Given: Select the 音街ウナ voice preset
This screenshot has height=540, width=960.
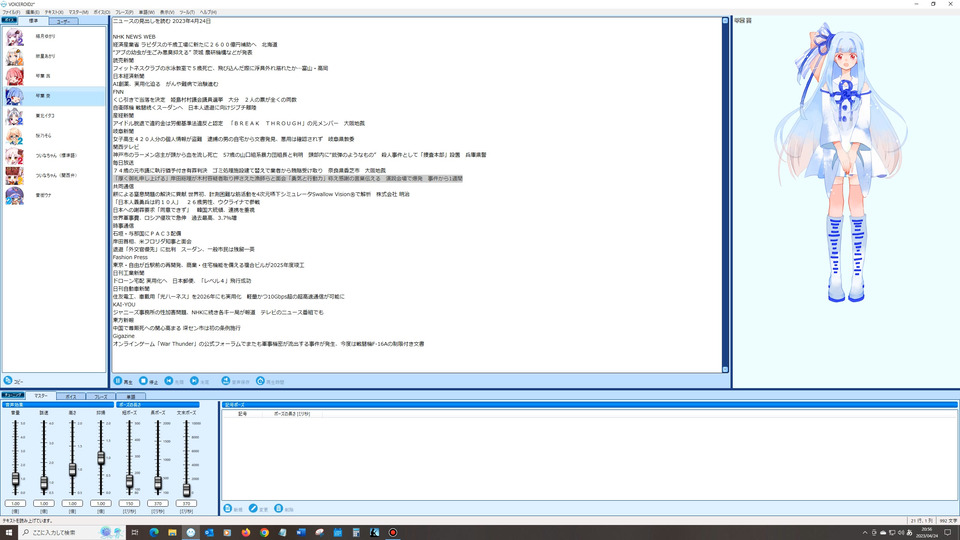Looking at the screenshot, I should (x=54, y=195).
